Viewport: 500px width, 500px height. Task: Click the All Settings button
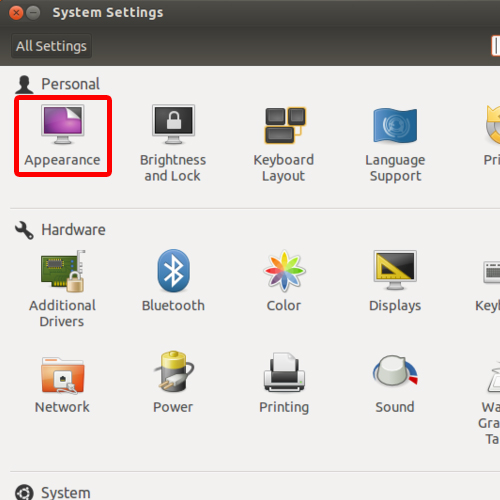coord(51,46)
